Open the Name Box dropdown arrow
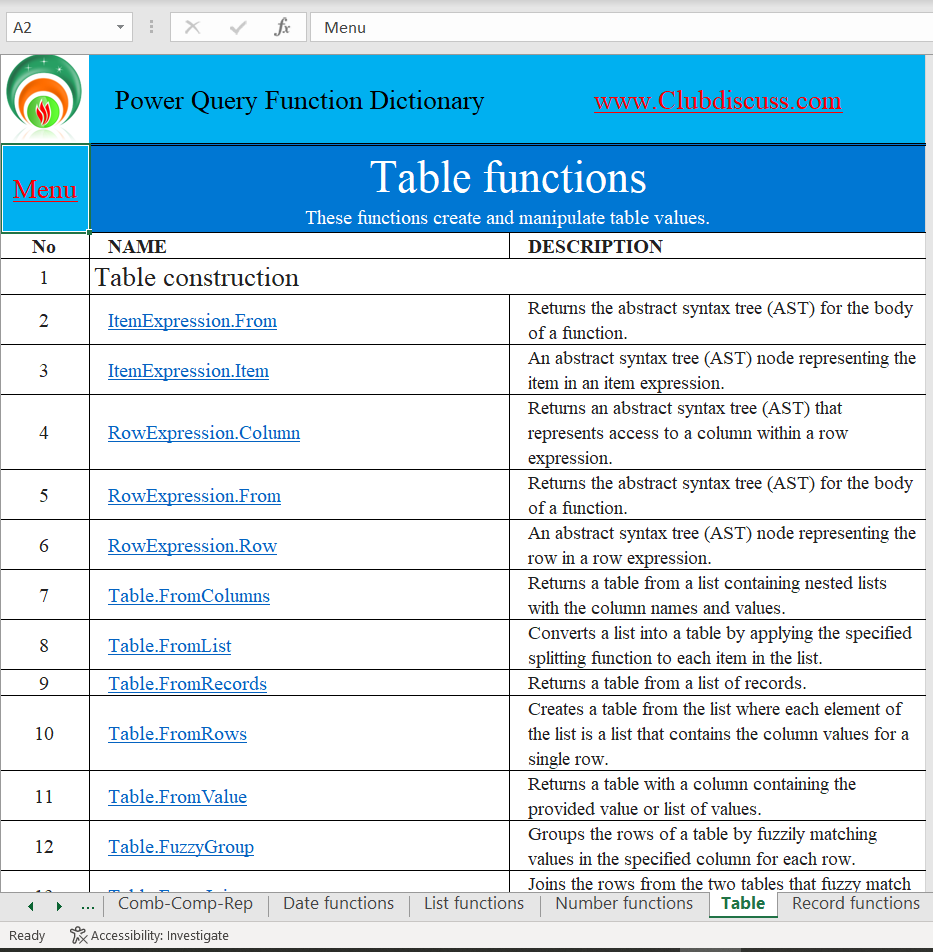 (x=120, y=27)
